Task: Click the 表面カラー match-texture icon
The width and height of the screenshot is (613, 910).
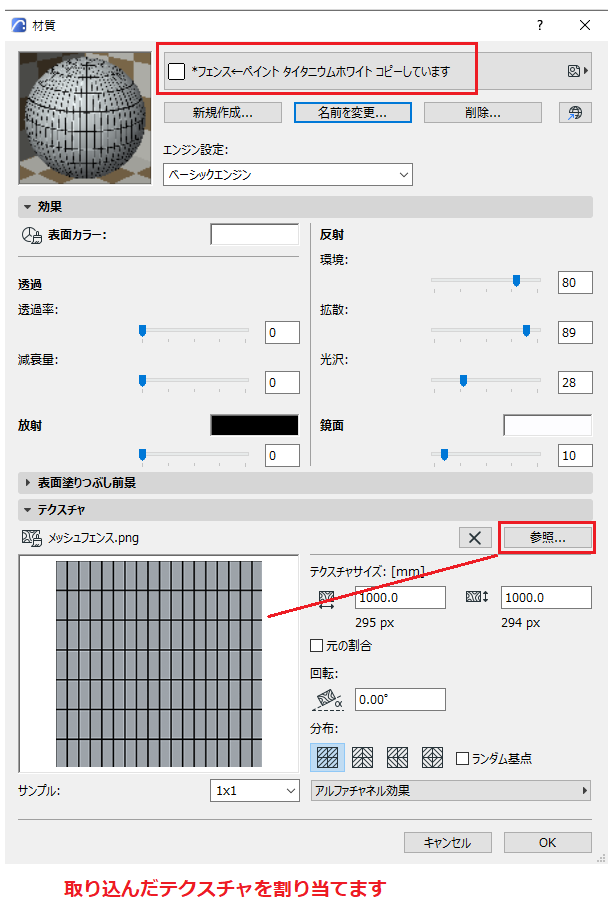Action: point(32,235)
